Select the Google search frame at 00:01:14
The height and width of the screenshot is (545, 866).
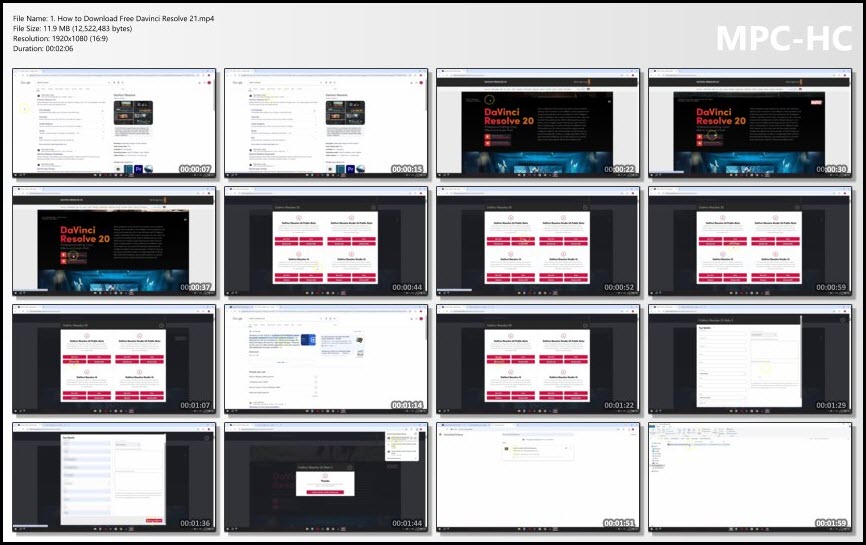point(326,359)
